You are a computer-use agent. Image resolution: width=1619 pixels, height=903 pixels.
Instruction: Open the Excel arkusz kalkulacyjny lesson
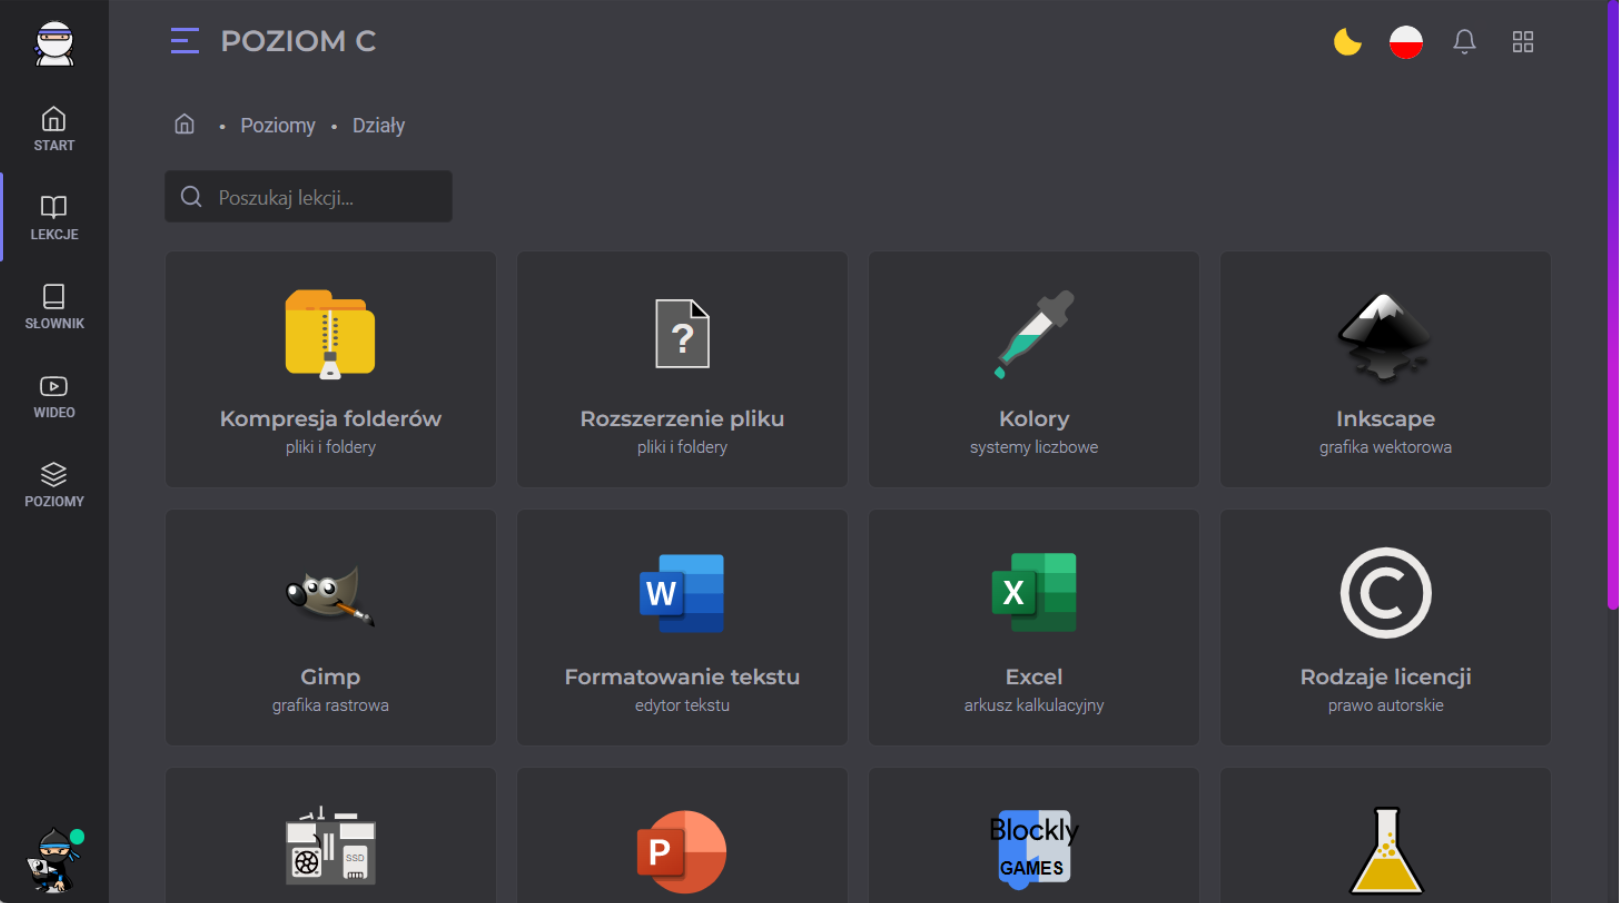coord(1033,627)
